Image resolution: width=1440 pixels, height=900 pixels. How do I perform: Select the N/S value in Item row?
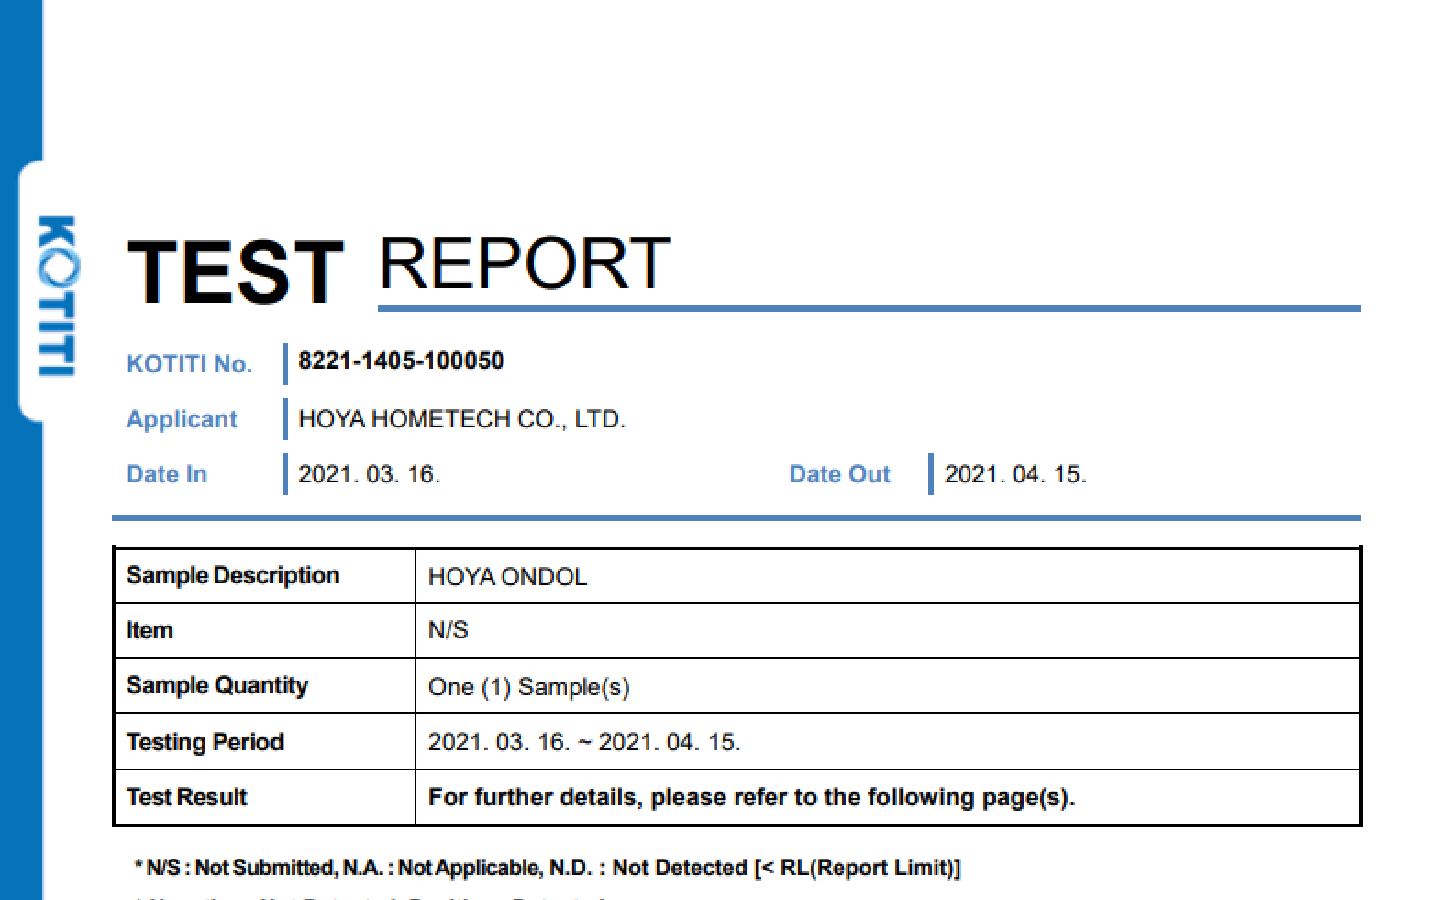448,630
